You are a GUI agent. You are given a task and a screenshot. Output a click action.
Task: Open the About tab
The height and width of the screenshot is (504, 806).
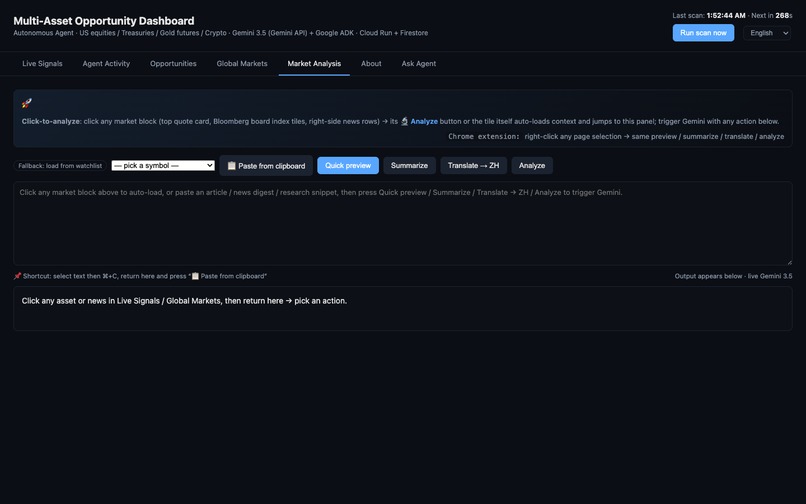[x=371, y=64]
